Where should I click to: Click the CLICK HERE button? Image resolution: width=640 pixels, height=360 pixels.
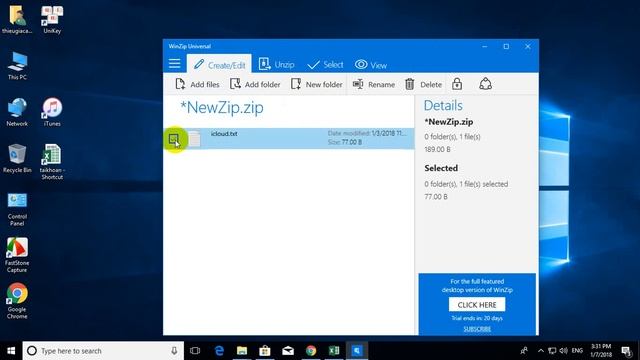(477, 304)
